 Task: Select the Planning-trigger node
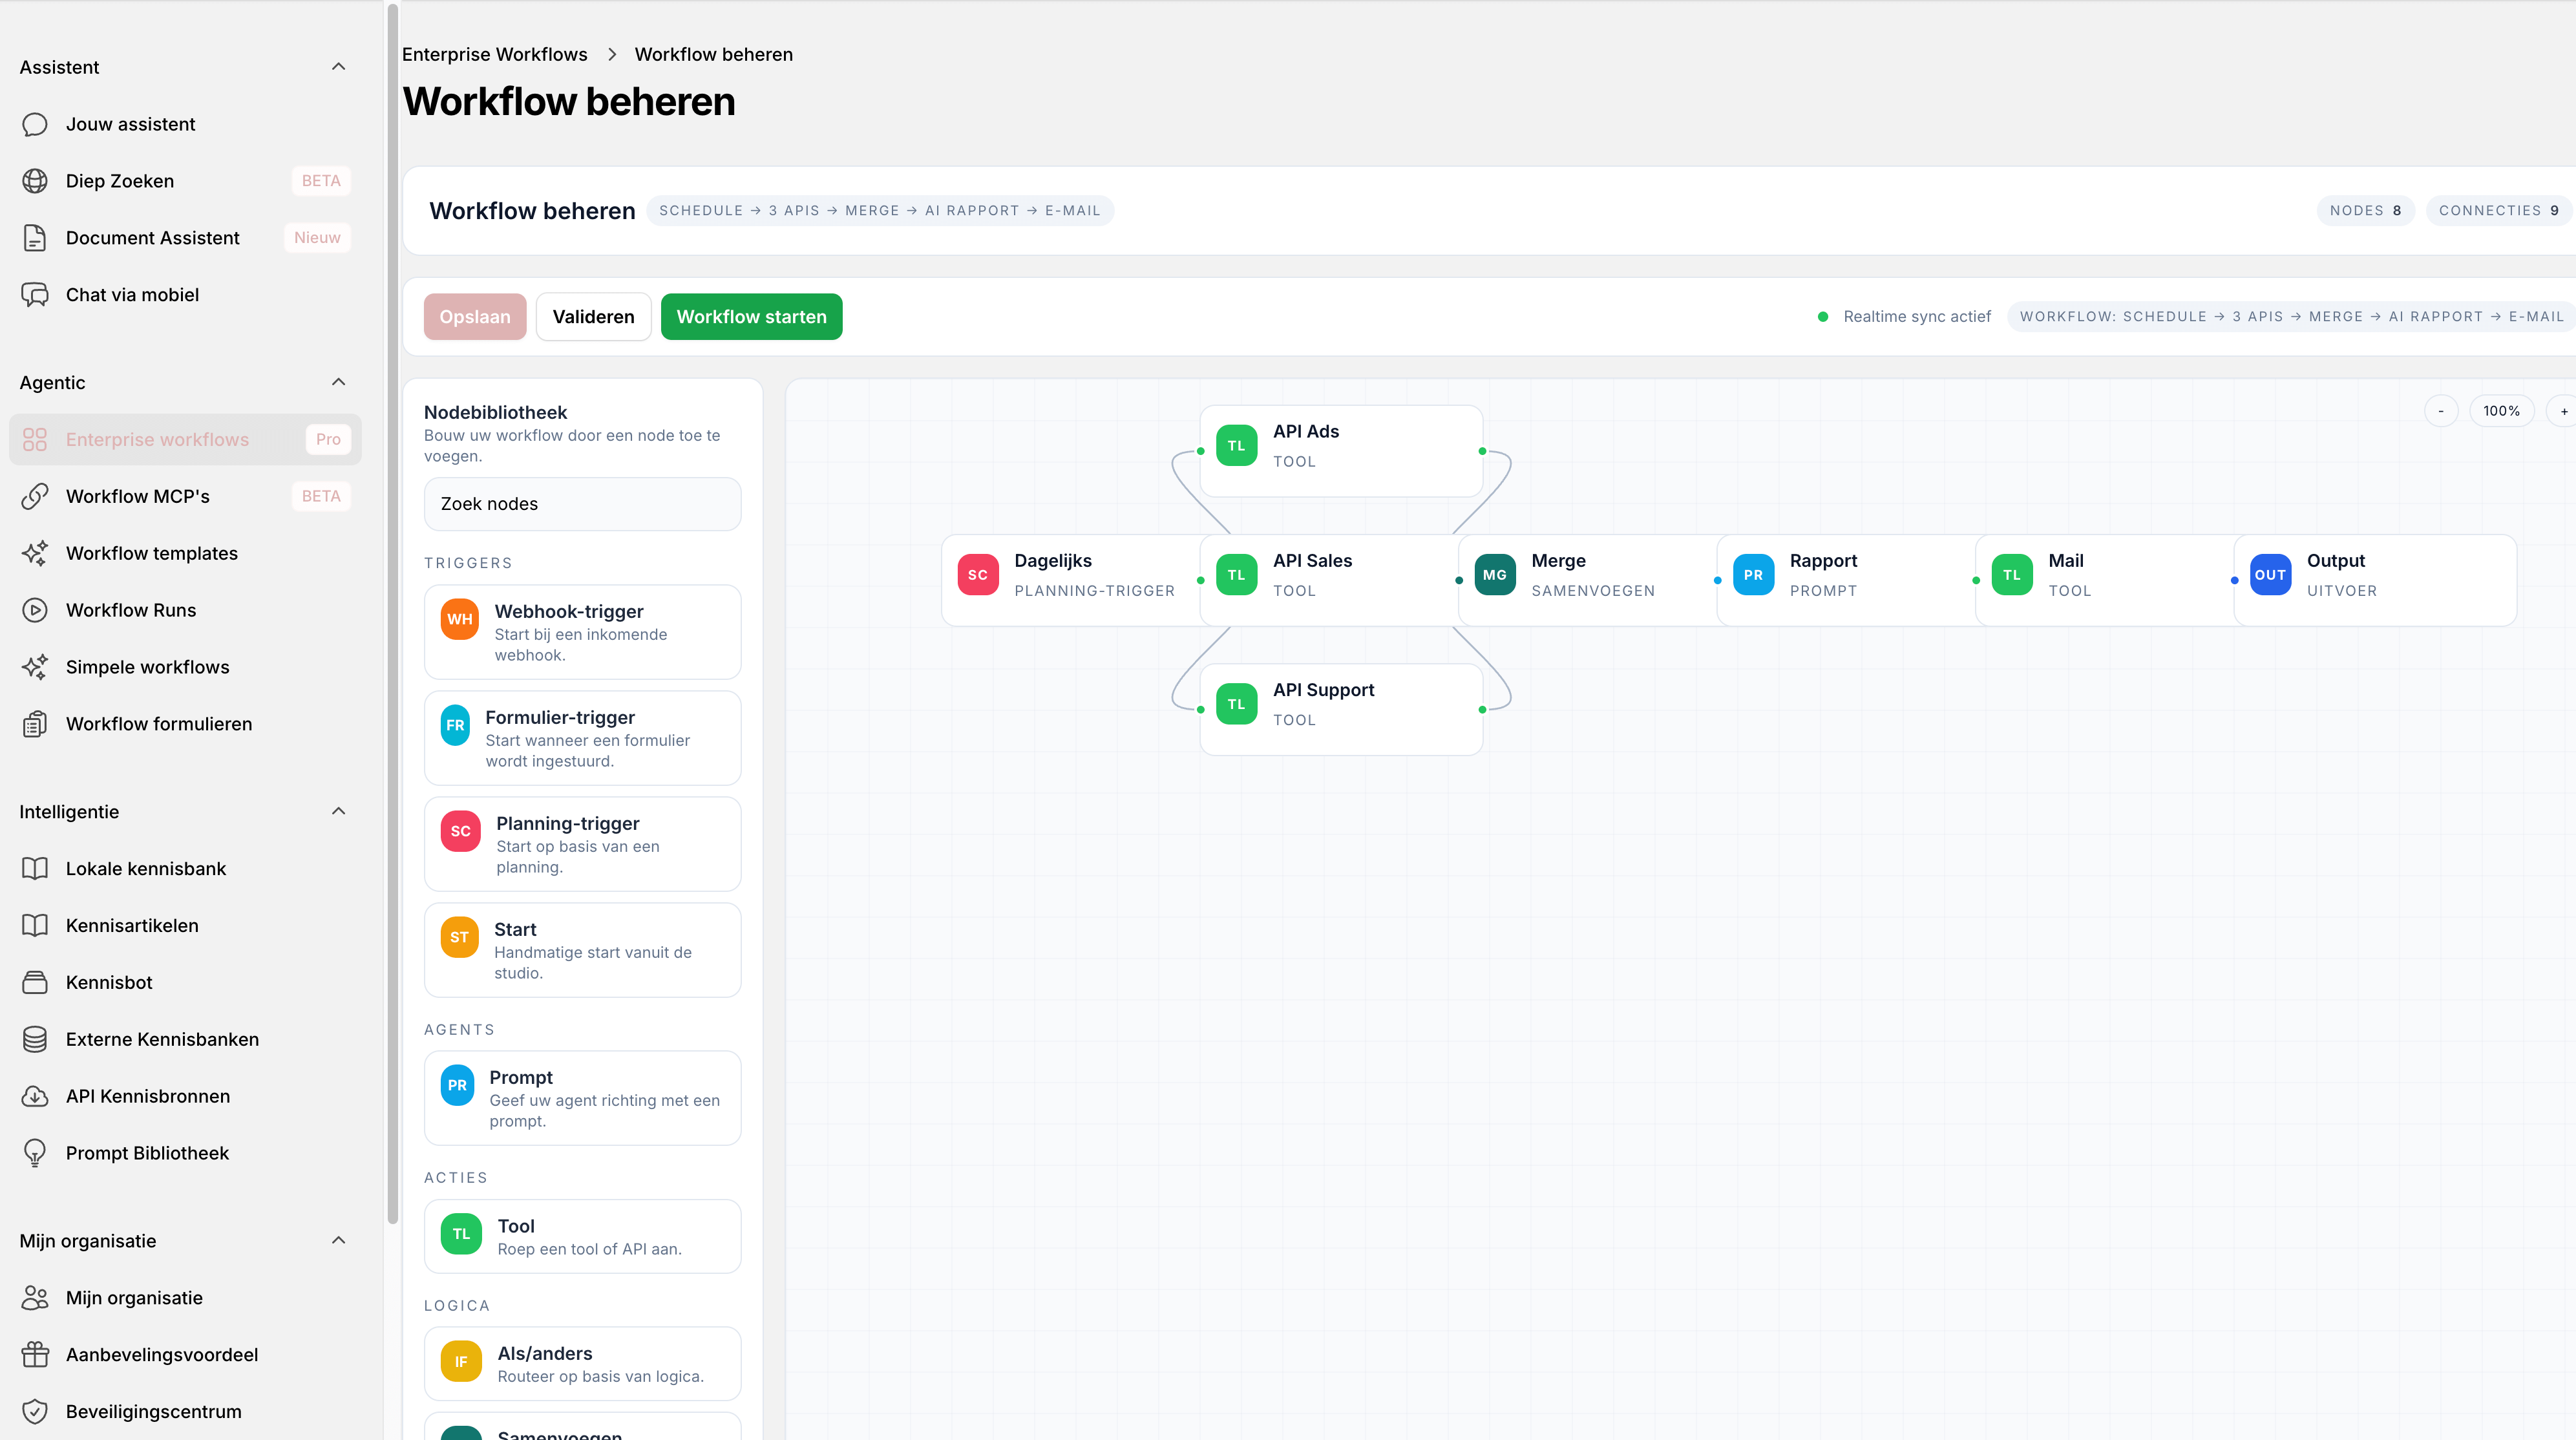coord(582,844)
